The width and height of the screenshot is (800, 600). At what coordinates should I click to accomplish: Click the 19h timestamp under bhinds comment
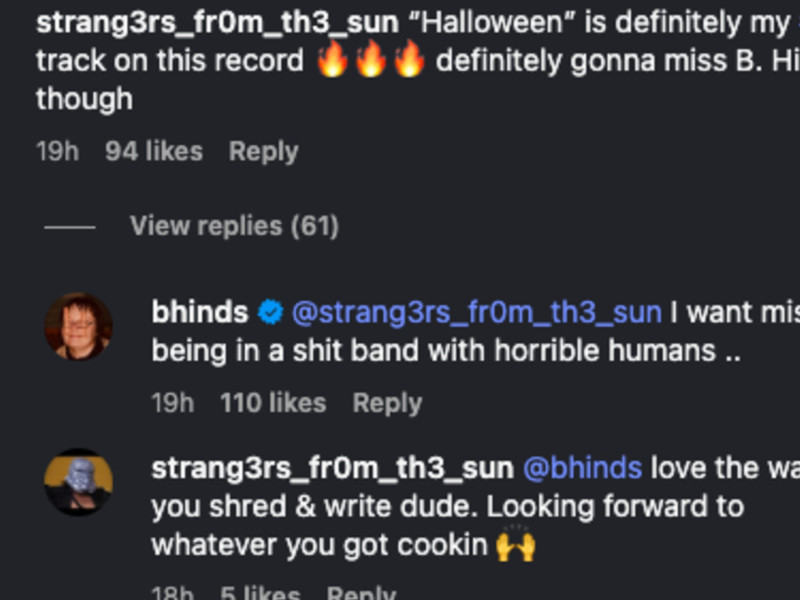(x=172, y=403)
